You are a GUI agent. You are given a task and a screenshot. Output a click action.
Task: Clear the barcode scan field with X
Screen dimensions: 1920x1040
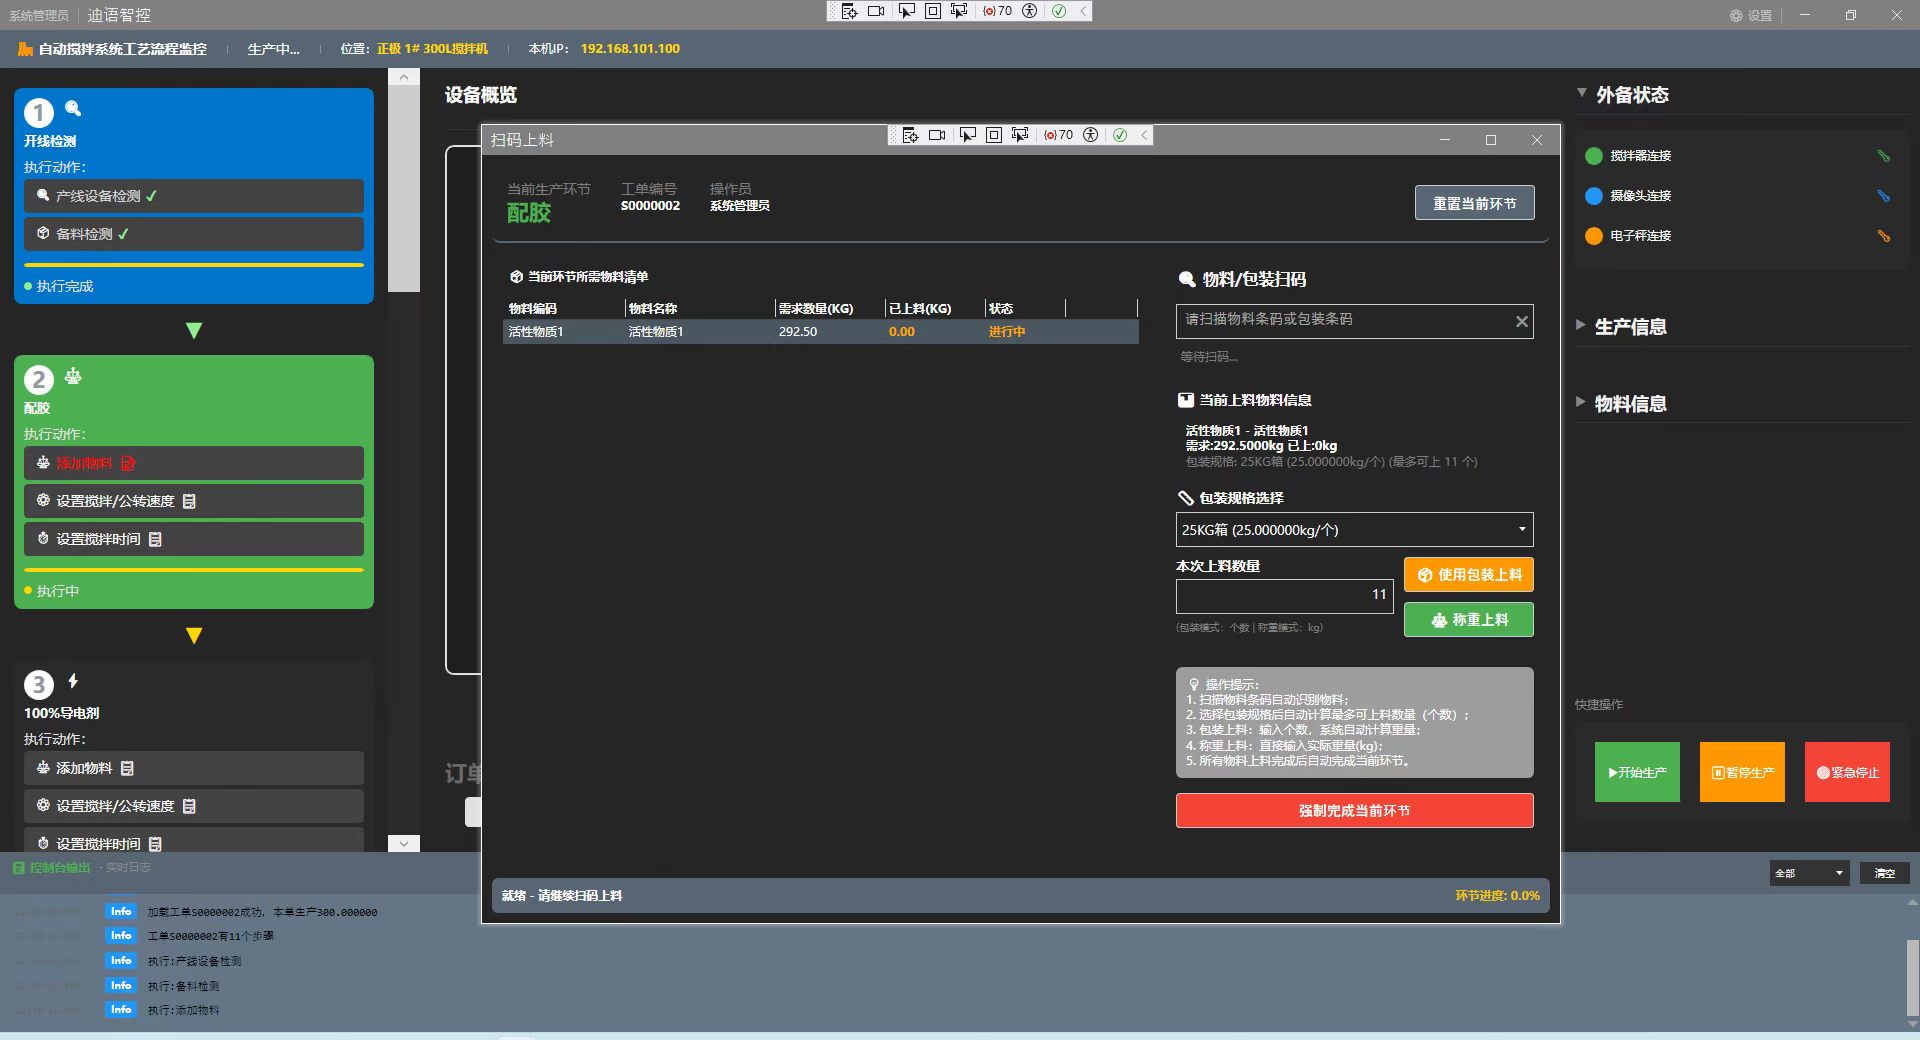pyautogui.click(x=1521, y=321)
